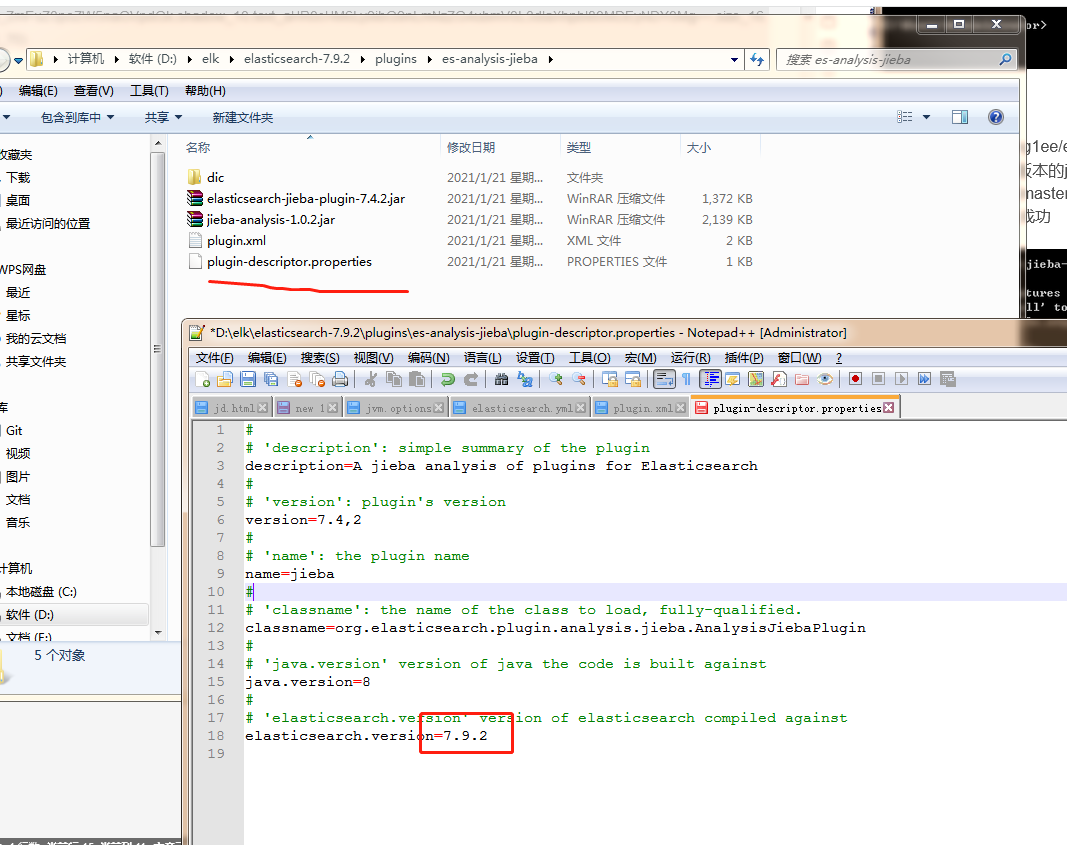The width and height of the screenshot is (1067, 845).
Task: Open the 插件(P) menu in Notepad++
Action: pos(744,358)
